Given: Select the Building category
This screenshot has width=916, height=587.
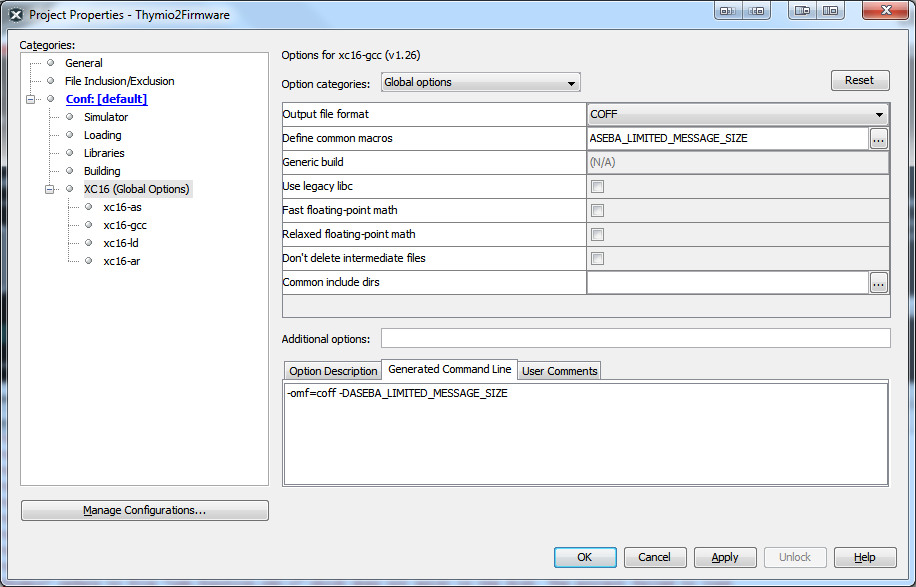Looking at the screenshot, I should point(102,172).
